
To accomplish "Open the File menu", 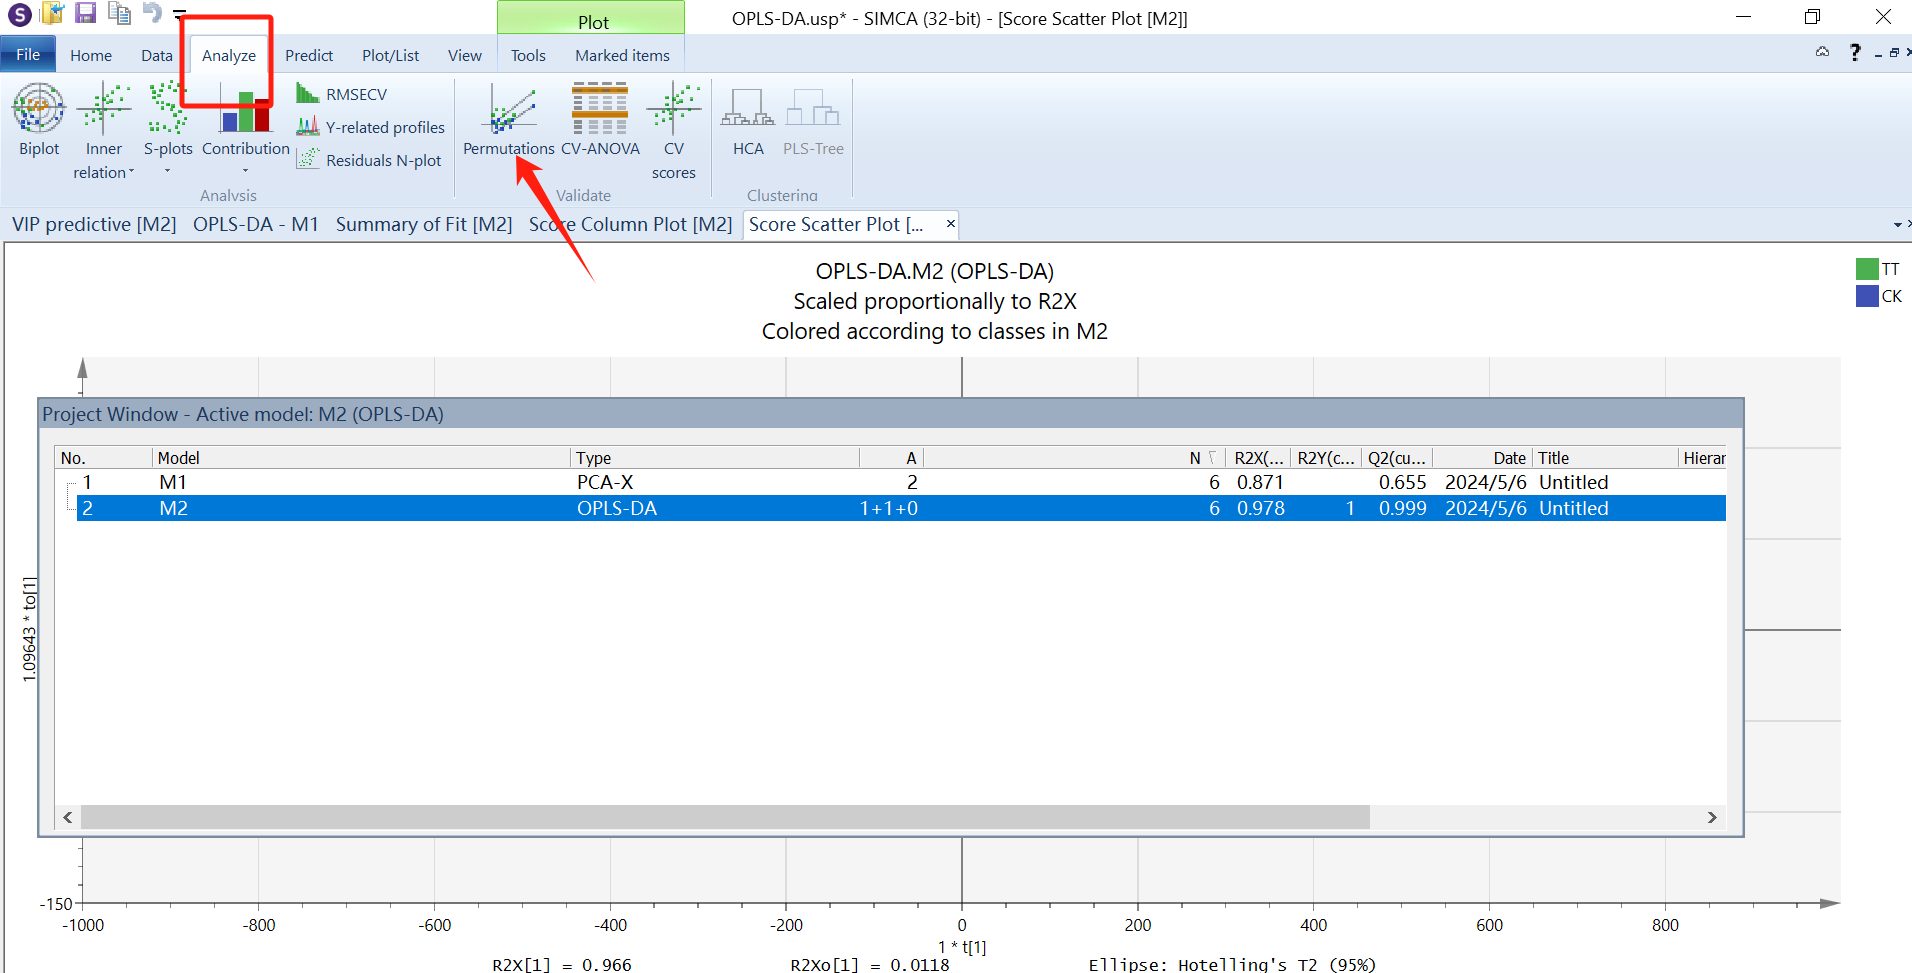I will (28, 55).
